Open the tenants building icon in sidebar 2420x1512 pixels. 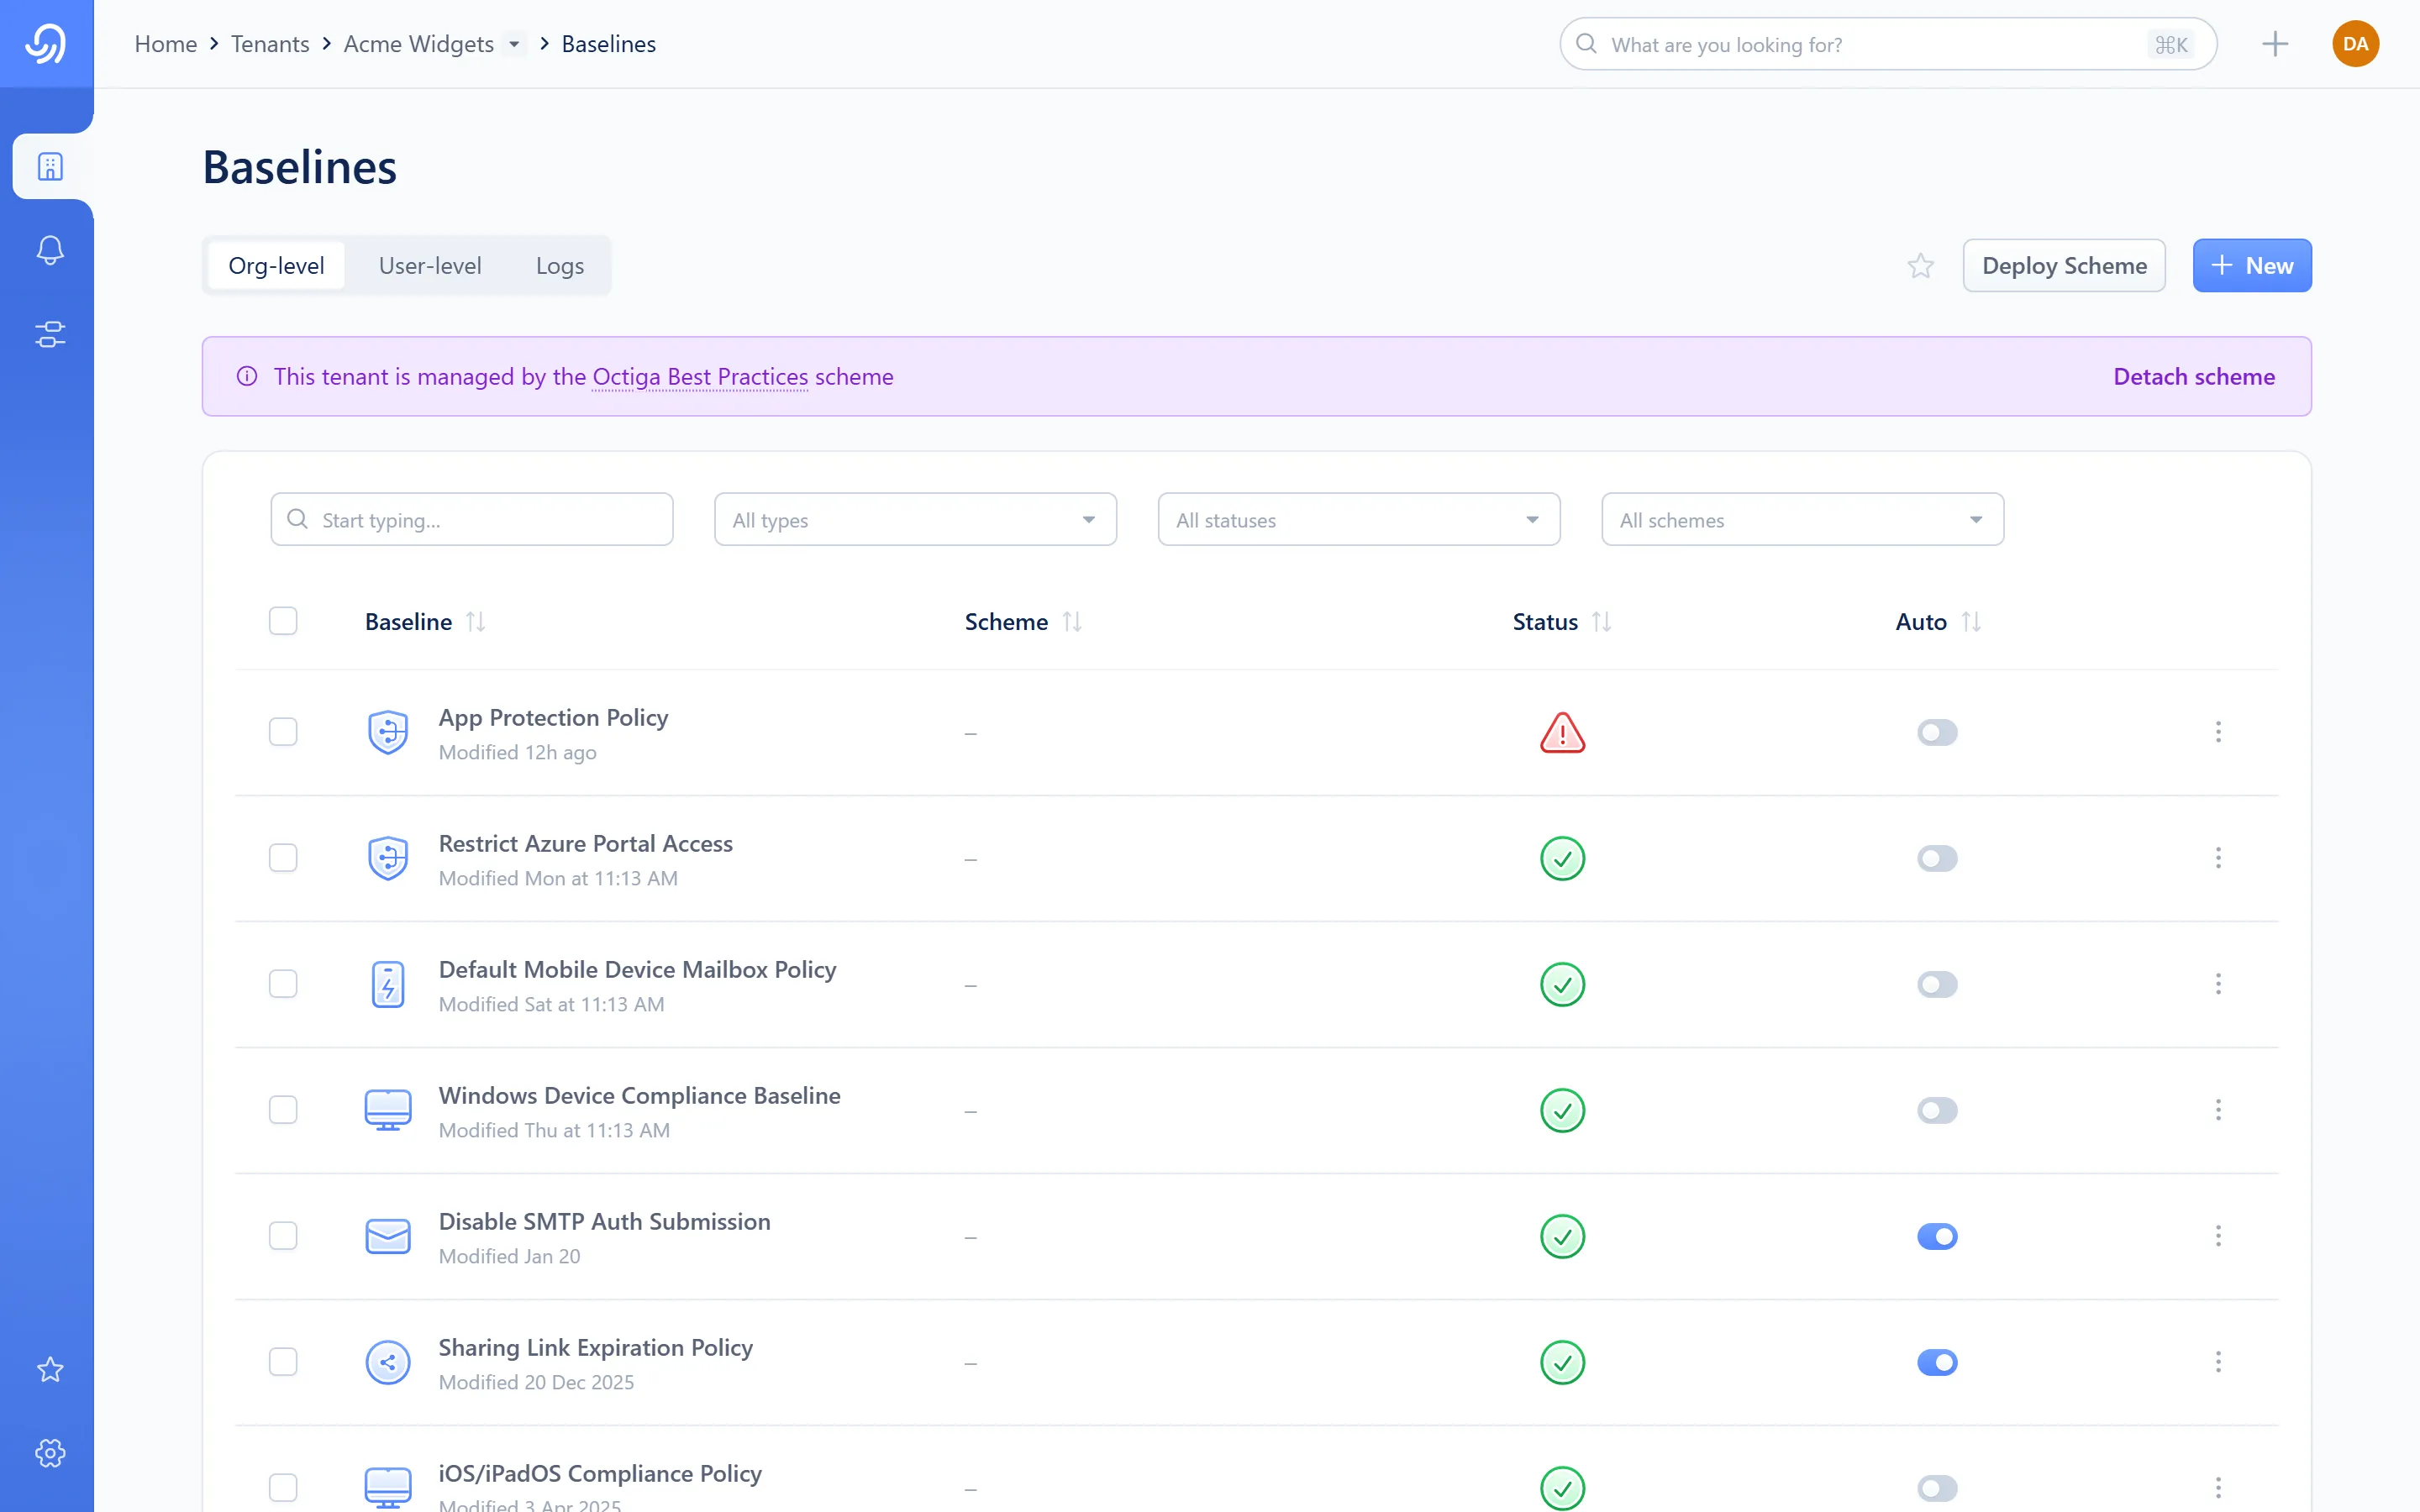[50, 166]
